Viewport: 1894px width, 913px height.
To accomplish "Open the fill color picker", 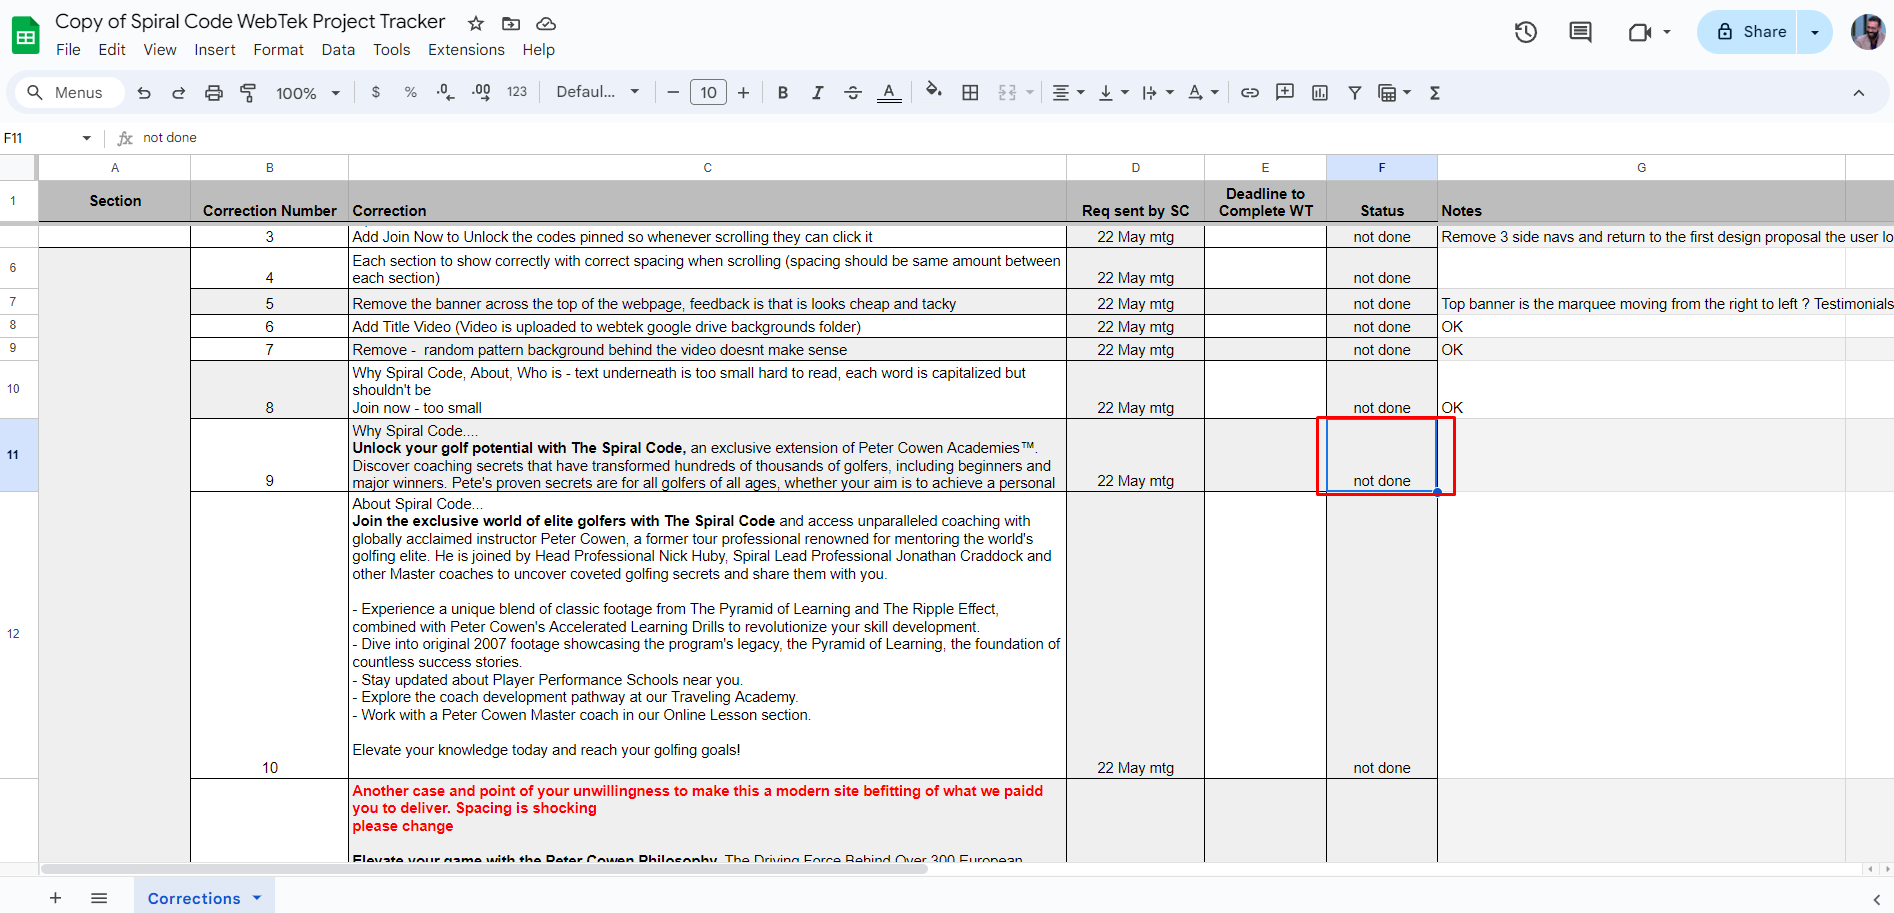I will click(933, 92).
